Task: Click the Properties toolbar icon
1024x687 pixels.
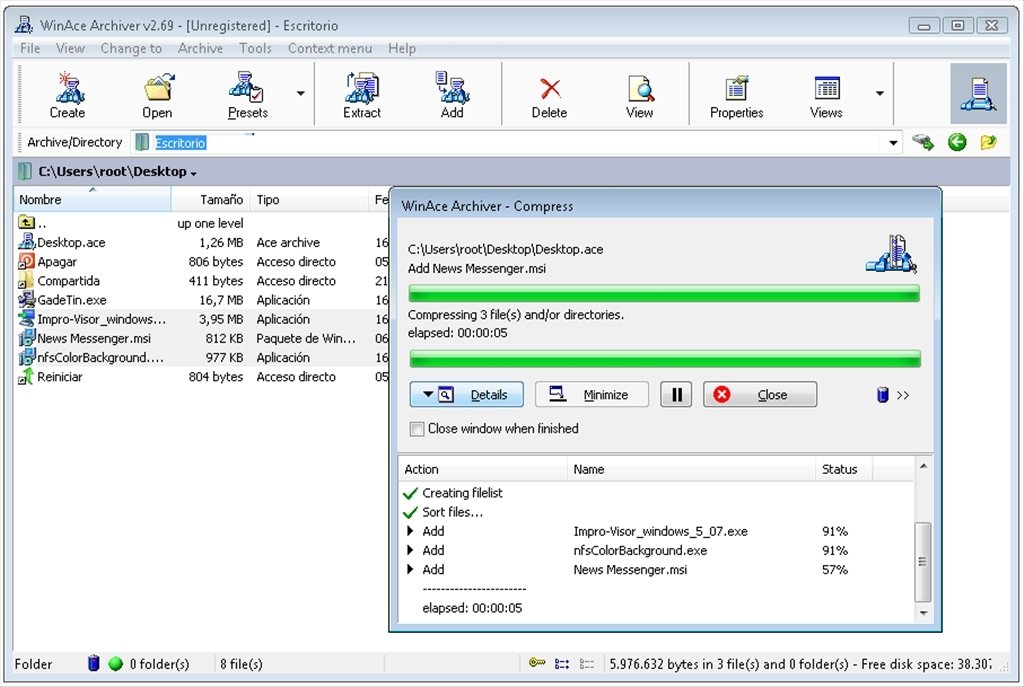Action: [736, 88]
